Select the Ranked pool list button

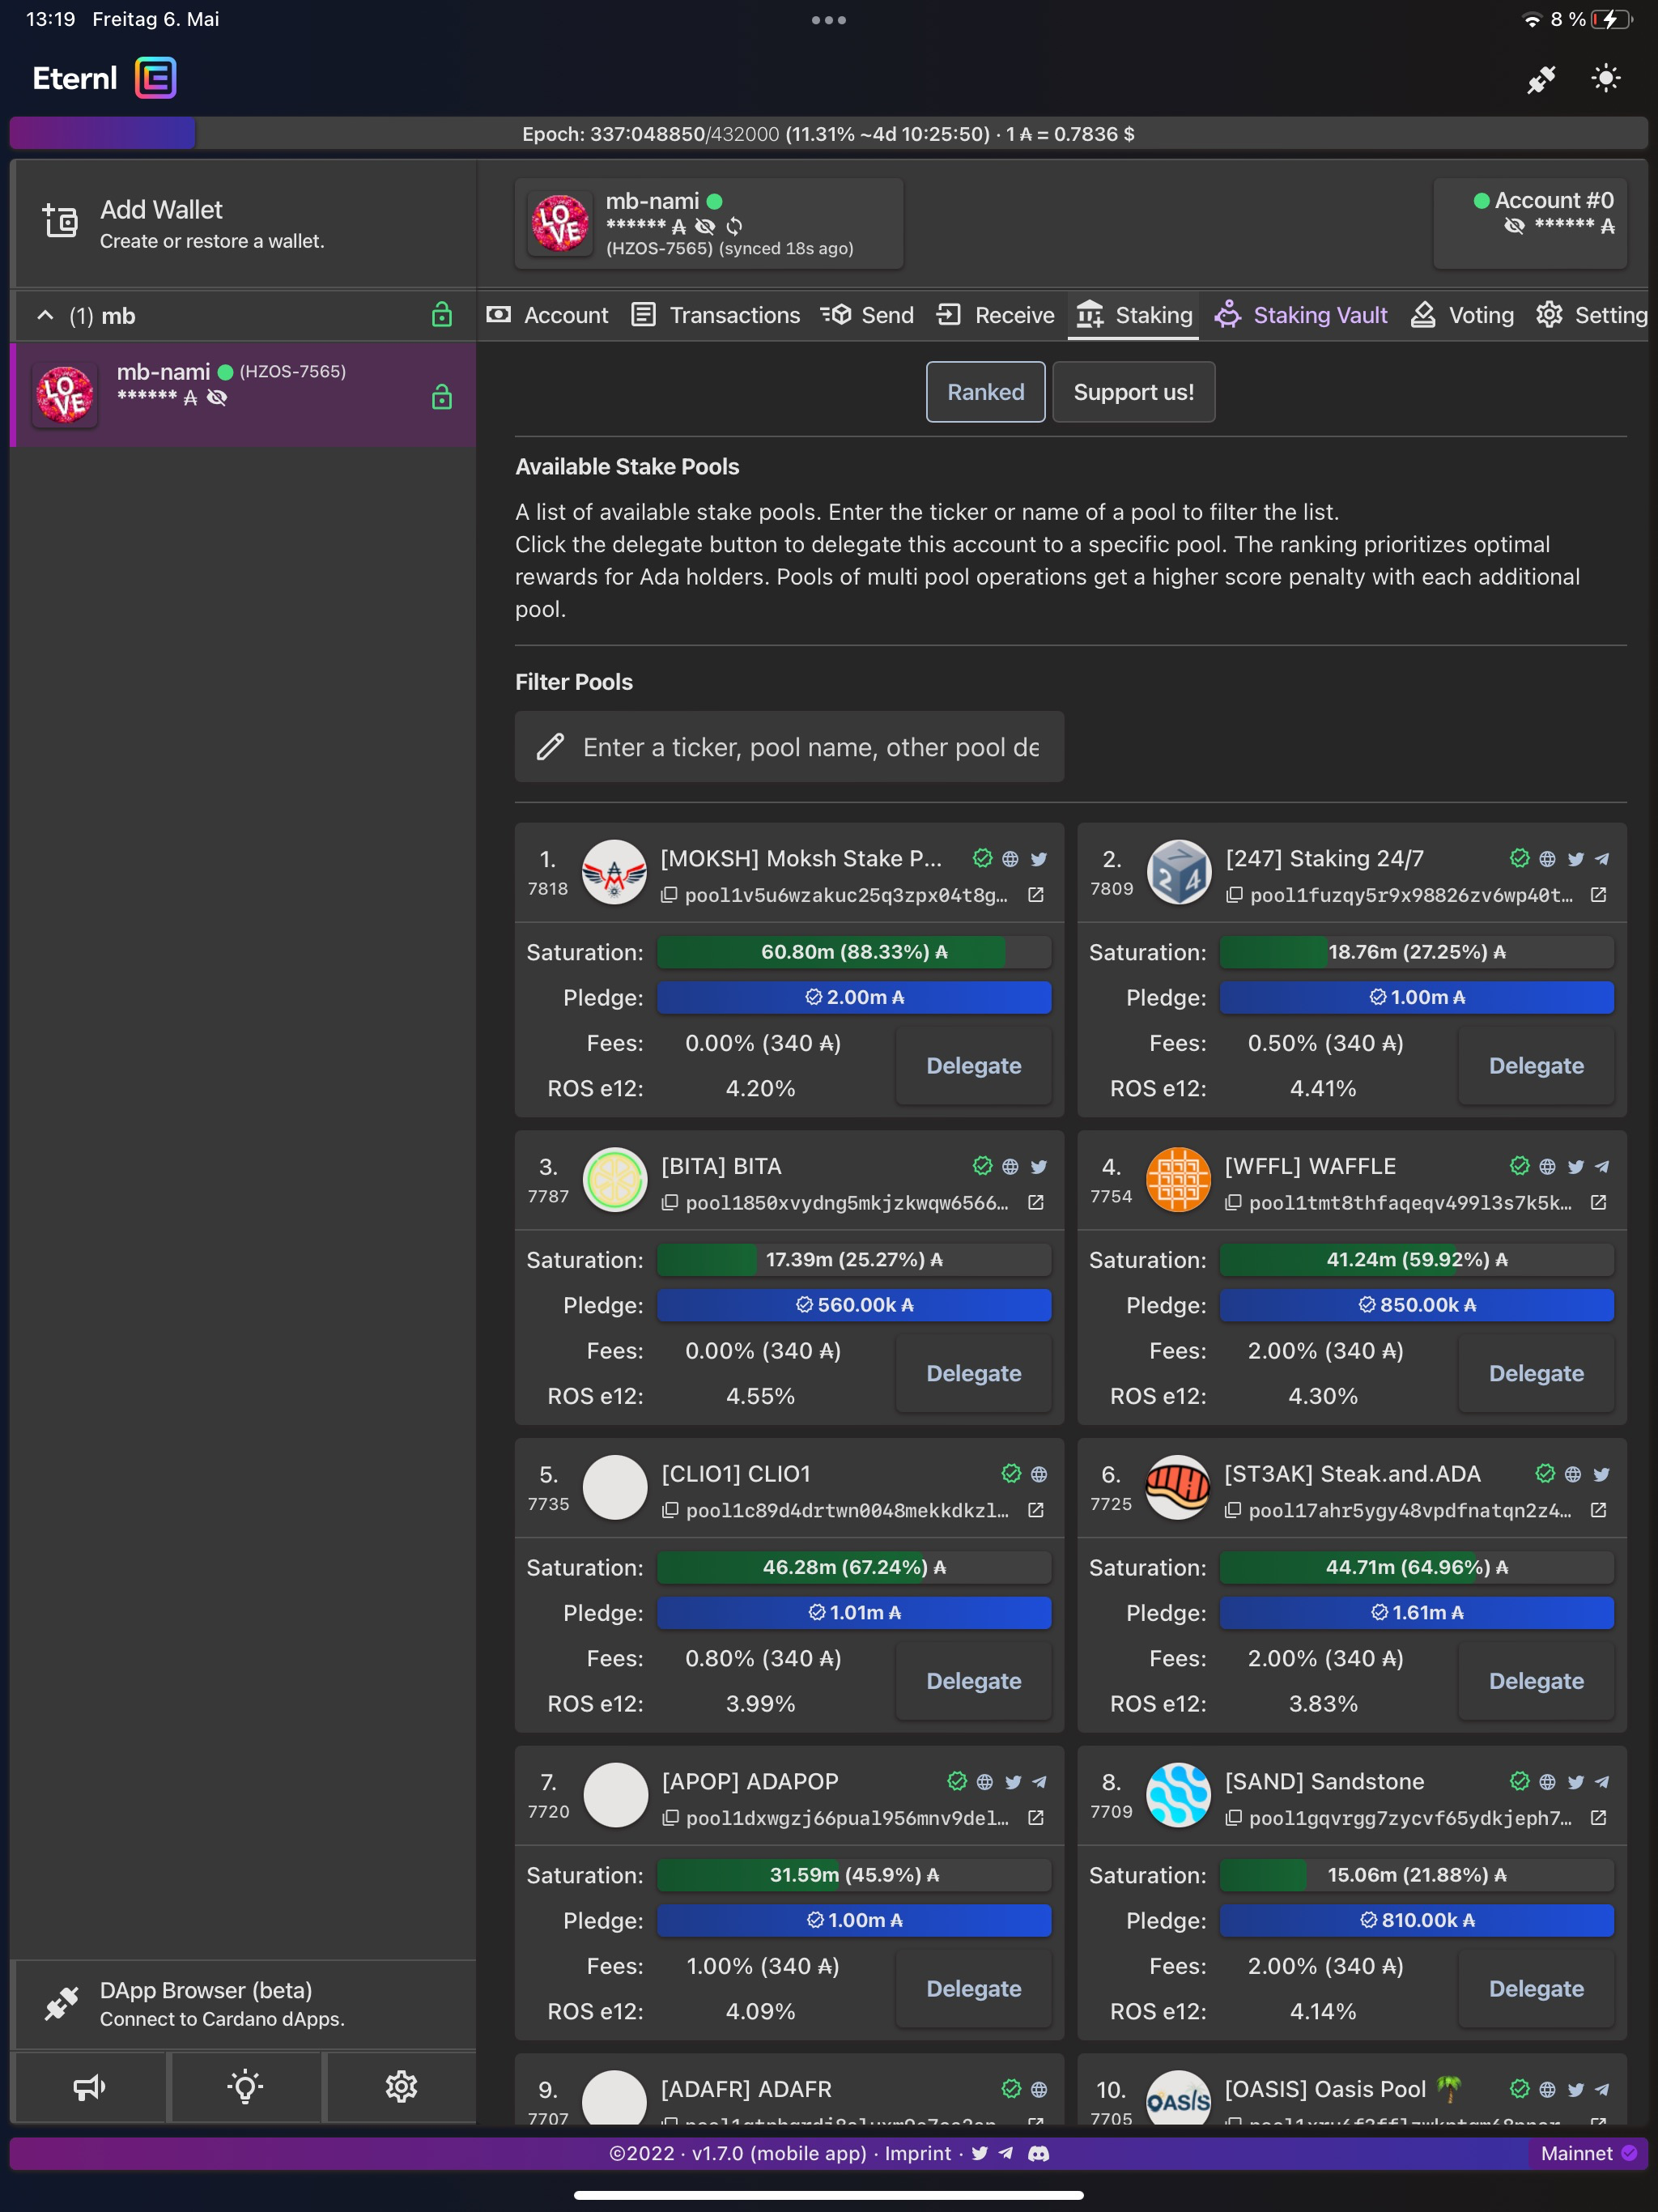click(x=985, y=392)
